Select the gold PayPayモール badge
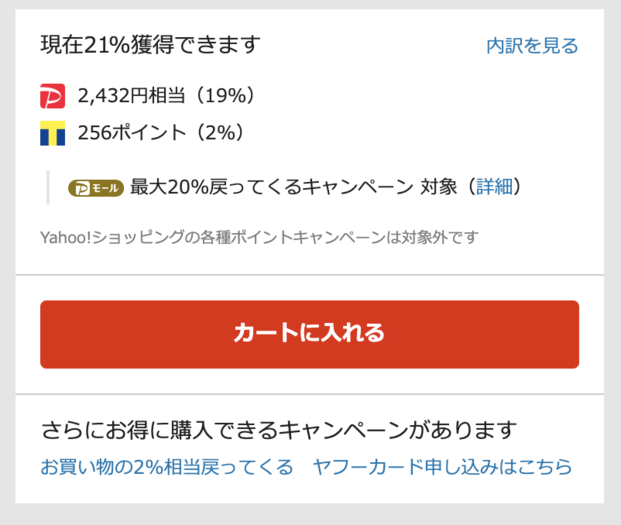621x525 pixels. [x=96, y=188]
